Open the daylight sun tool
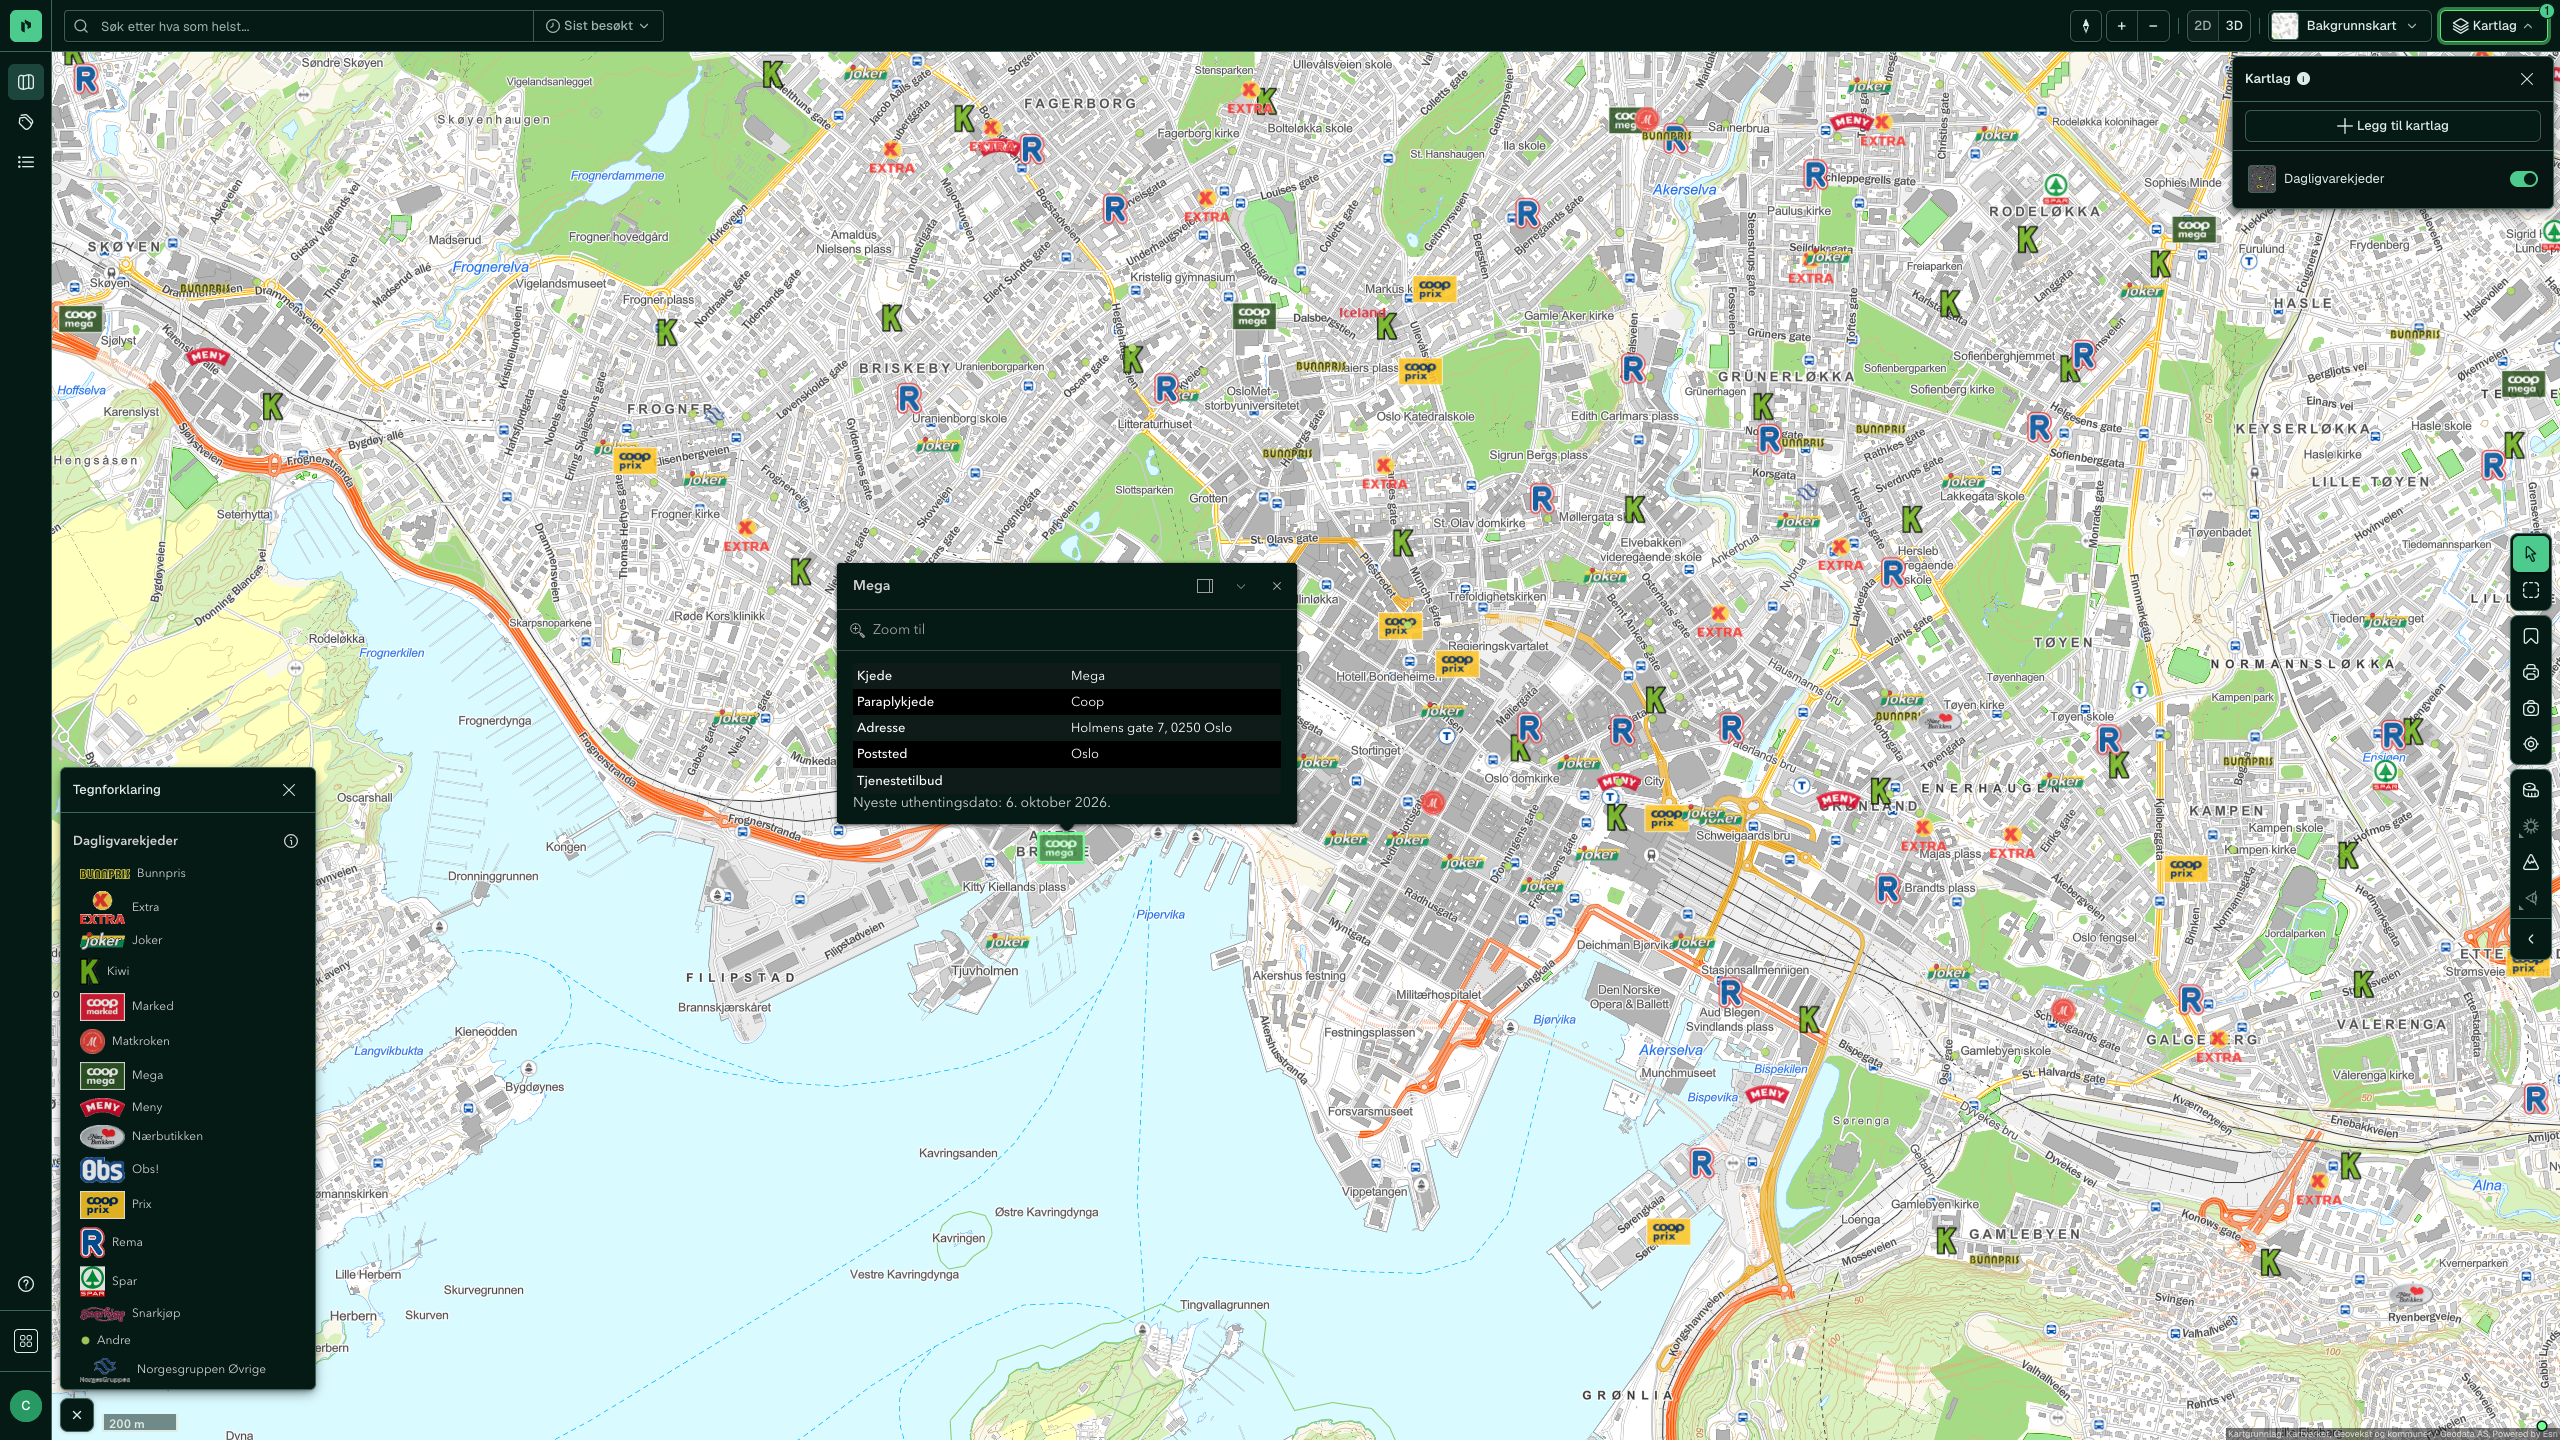2560x1440 pixels. coord(2530,826)
